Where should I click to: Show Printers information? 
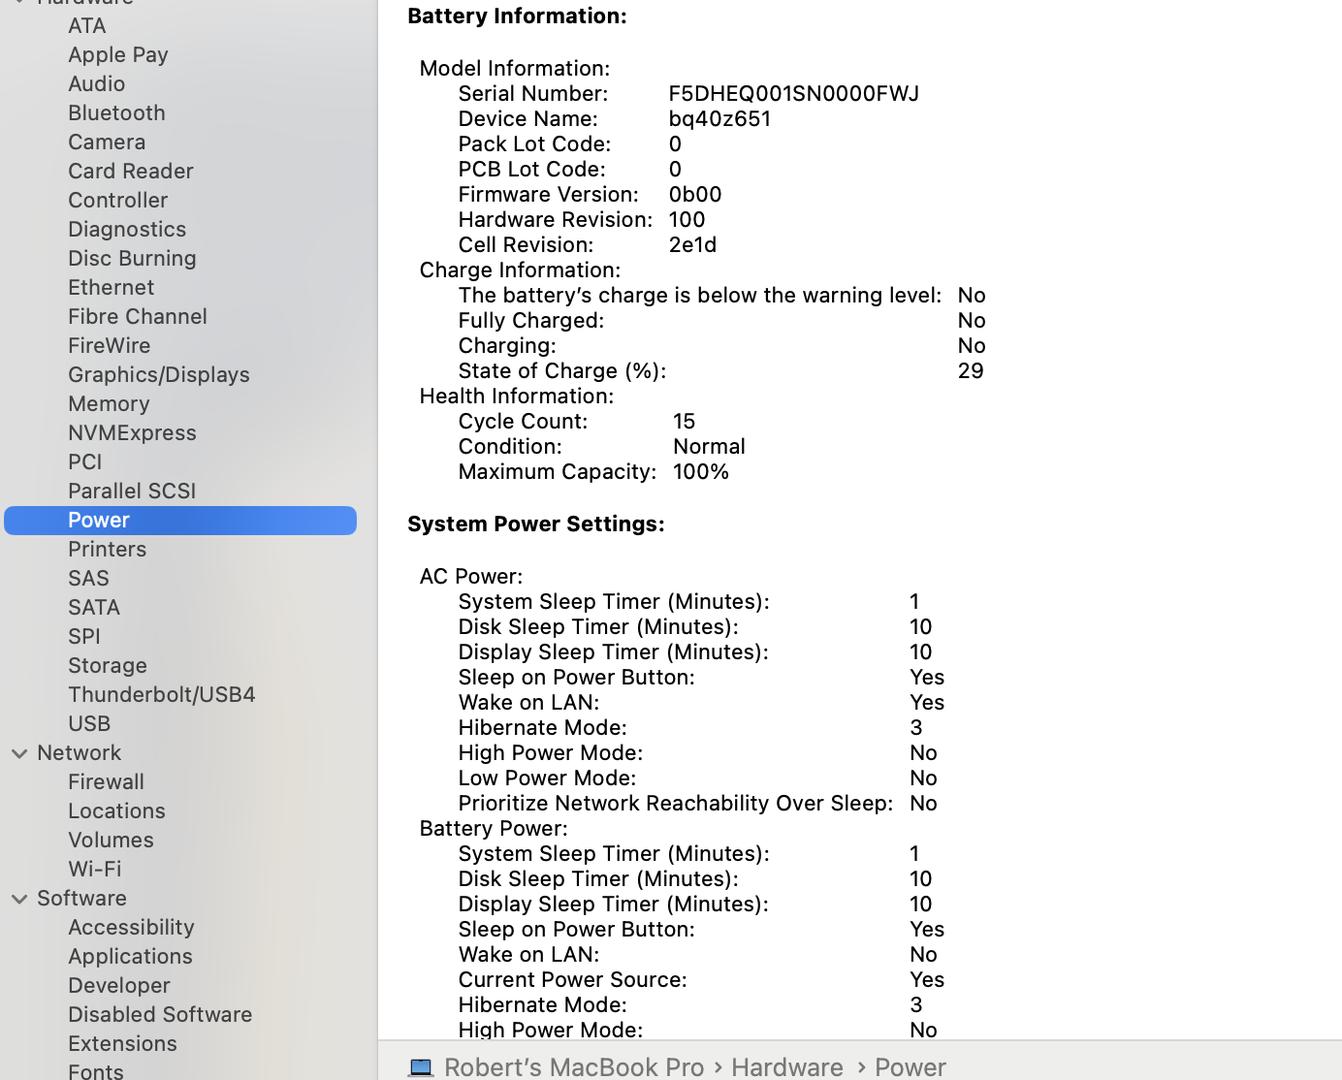click(107, 549)
